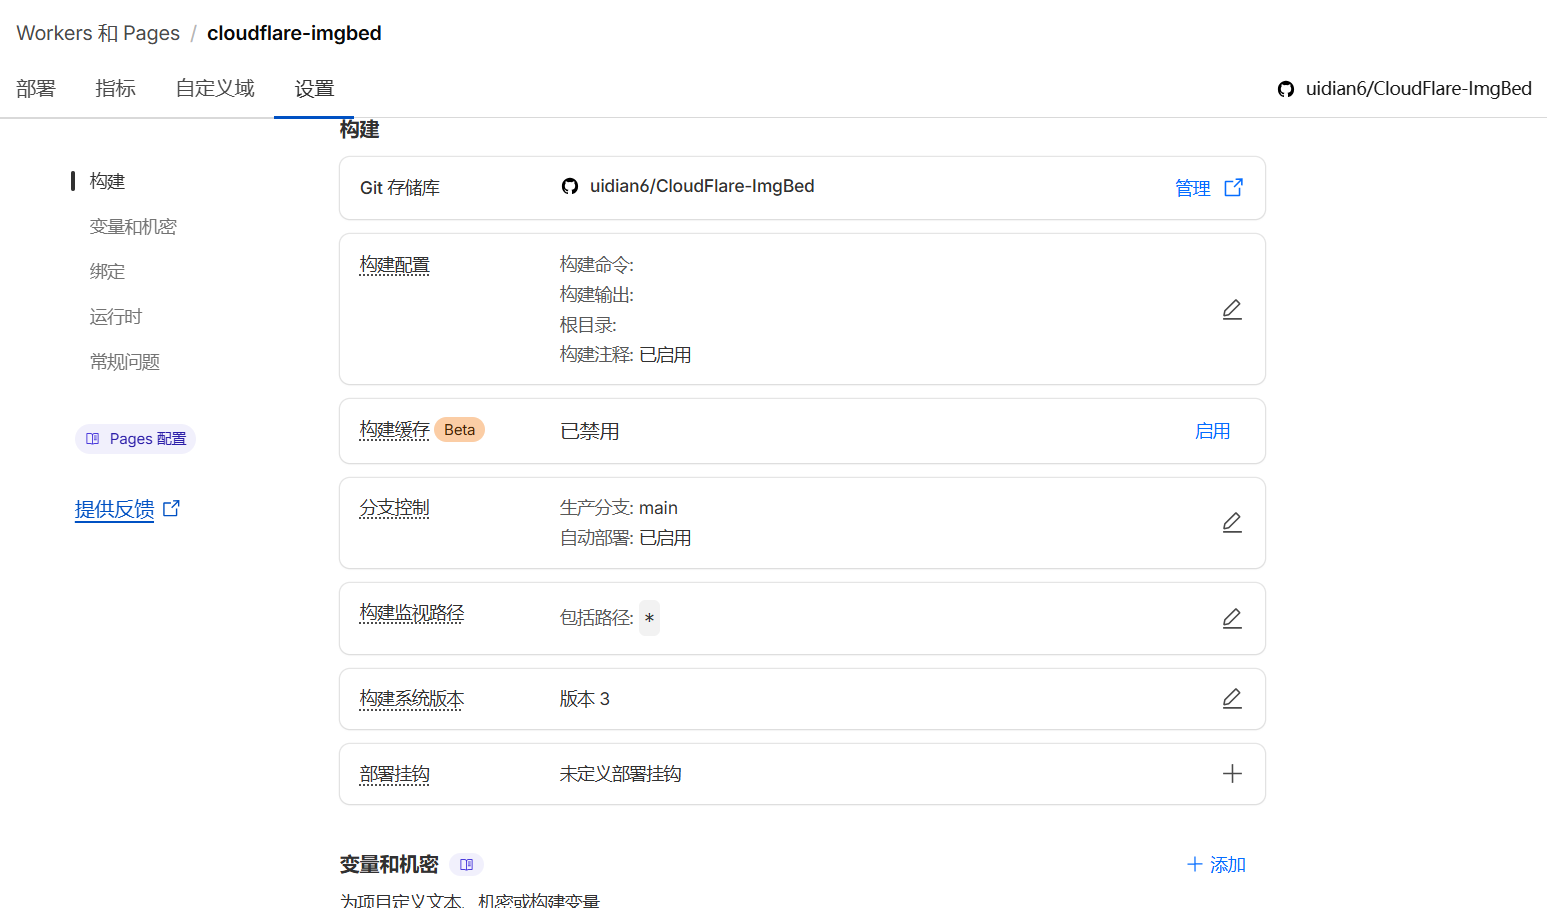Click edit pencil for 构建配置
Image resolution: width=1547 pixels, height=908 pixels.
(x=1232, y=310)
